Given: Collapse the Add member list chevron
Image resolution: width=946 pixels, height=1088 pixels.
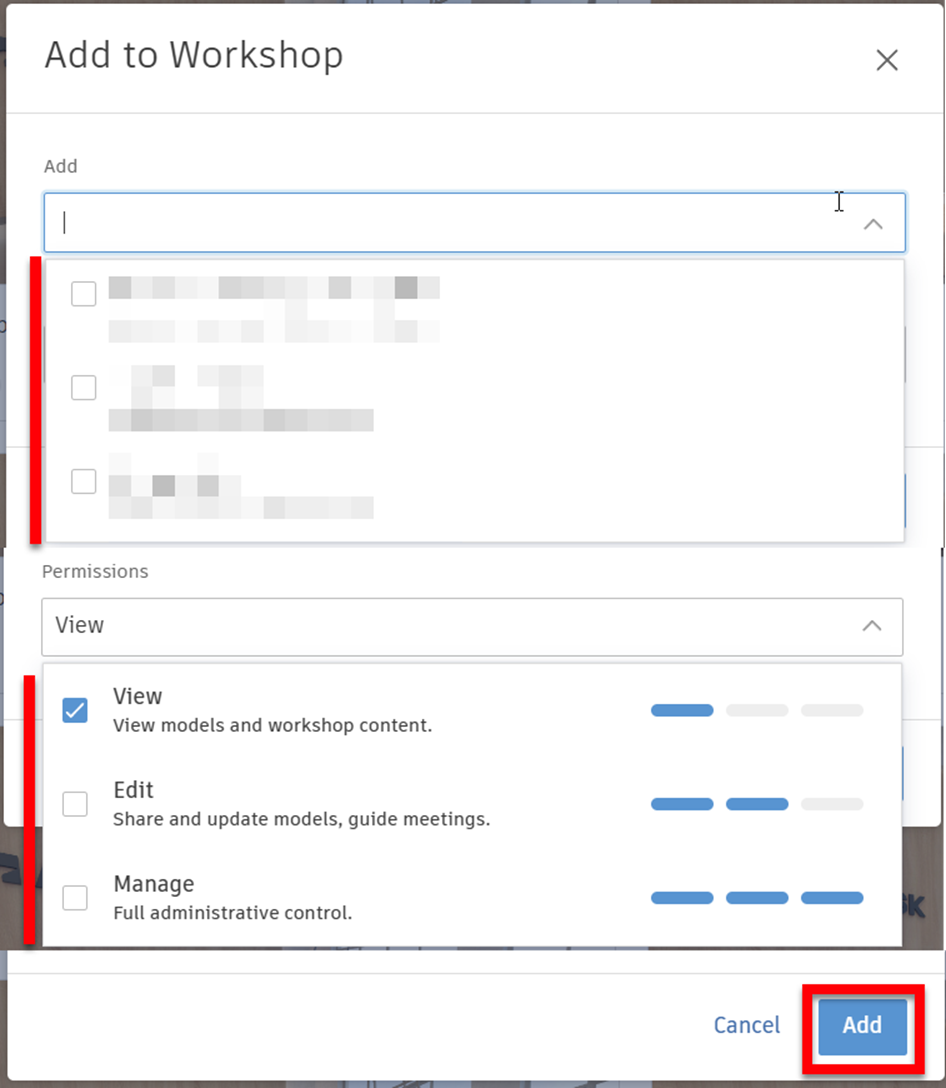Looking at the screenshot, I should (873, 224).
